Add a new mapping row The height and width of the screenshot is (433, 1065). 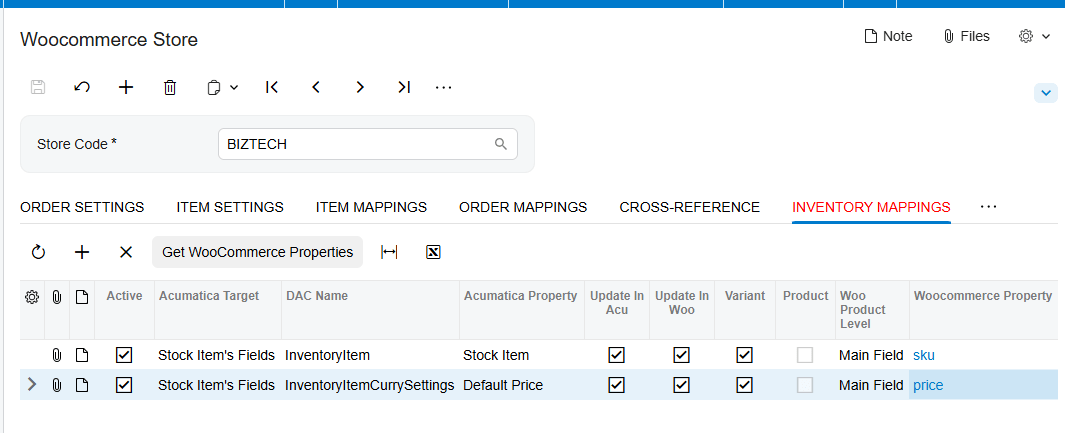coord(82,252)
